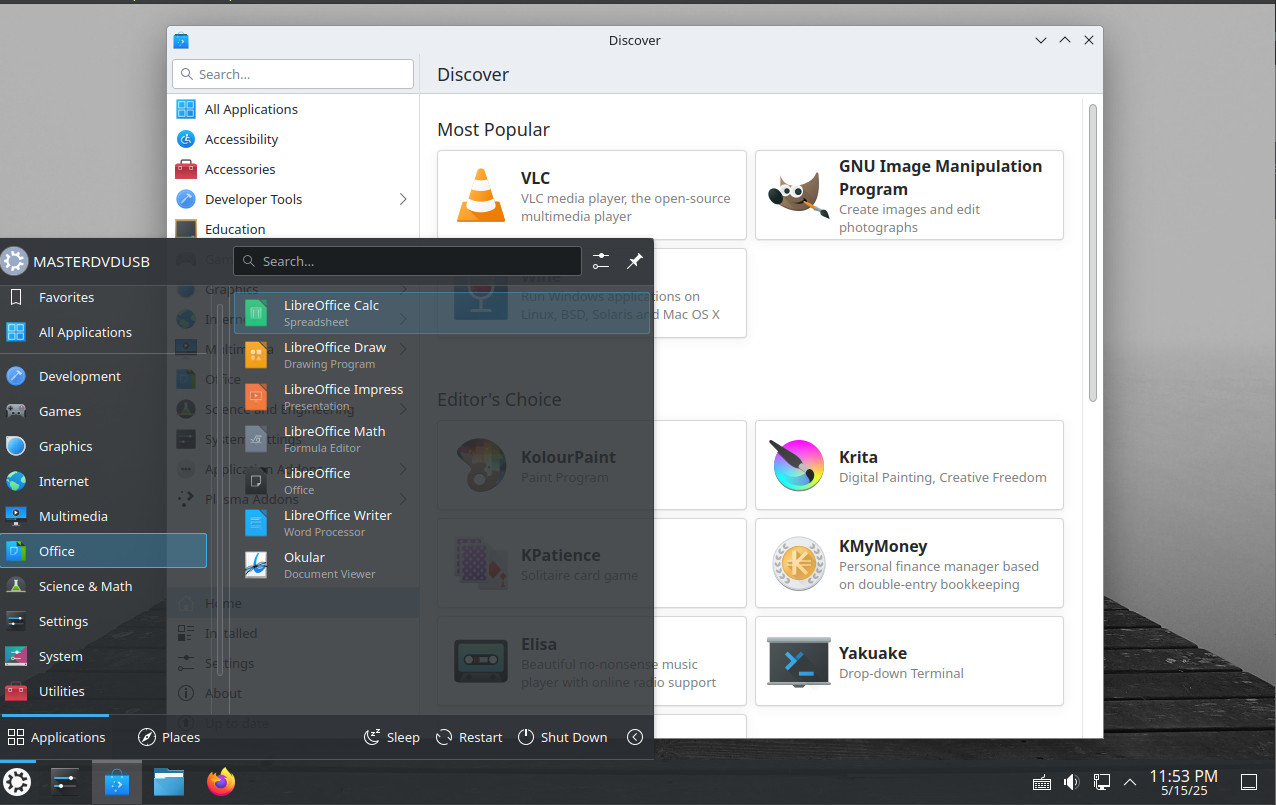Open launcher configure sliders icon
The image size is (1276, 805).
[601, 261]
